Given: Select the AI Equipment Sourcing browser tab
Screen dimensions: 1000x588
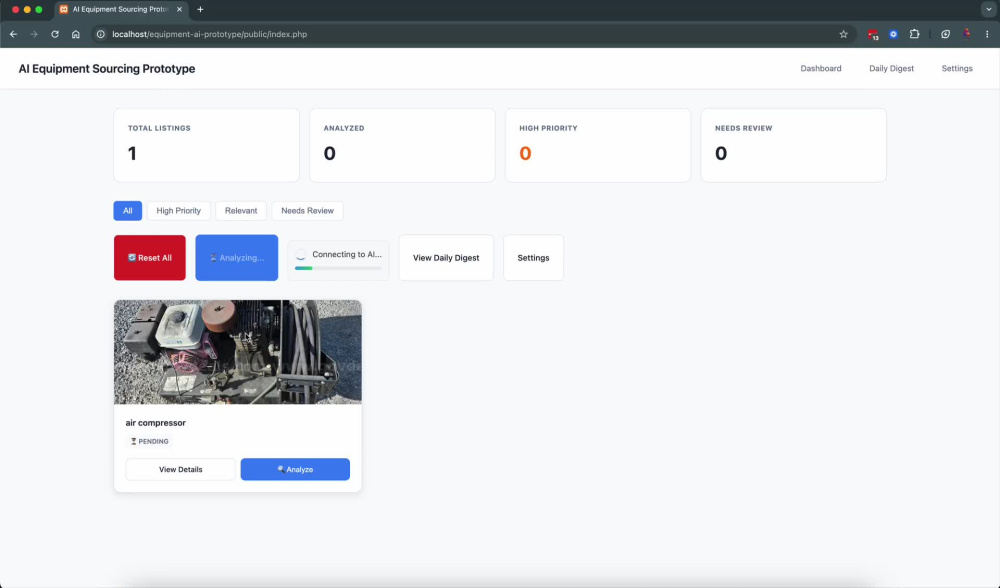Looking at the screenshot, I should point(121,10).
